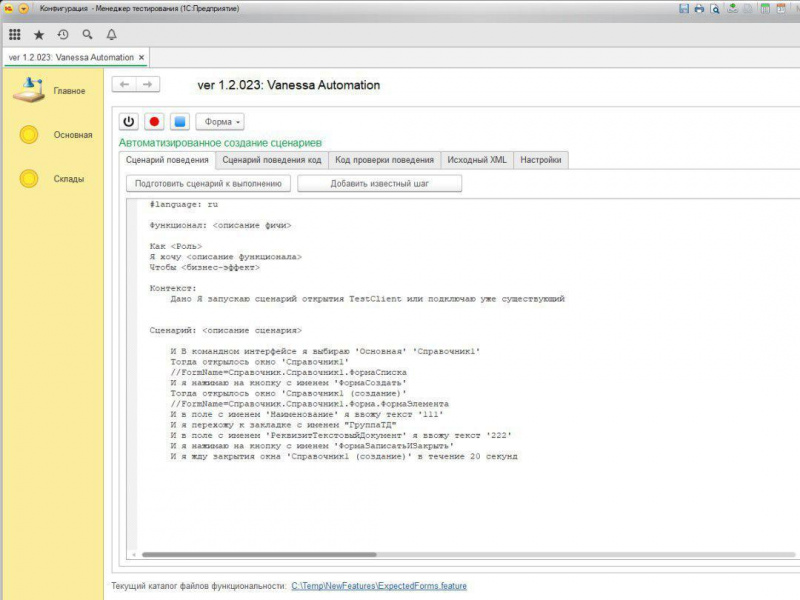Switch to Код проверки поведения tab
Viewport: 800px width, 600px height.
[385, 160]
